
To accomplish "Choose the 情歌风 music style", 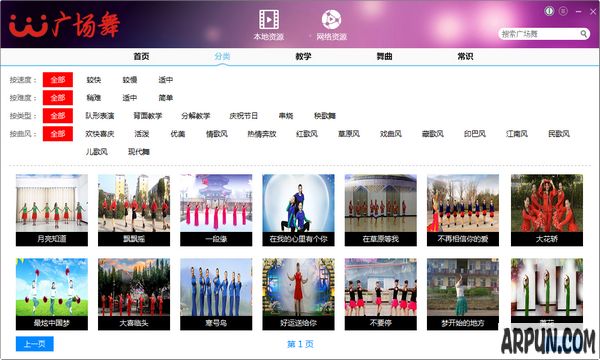I will coord(217,134).
